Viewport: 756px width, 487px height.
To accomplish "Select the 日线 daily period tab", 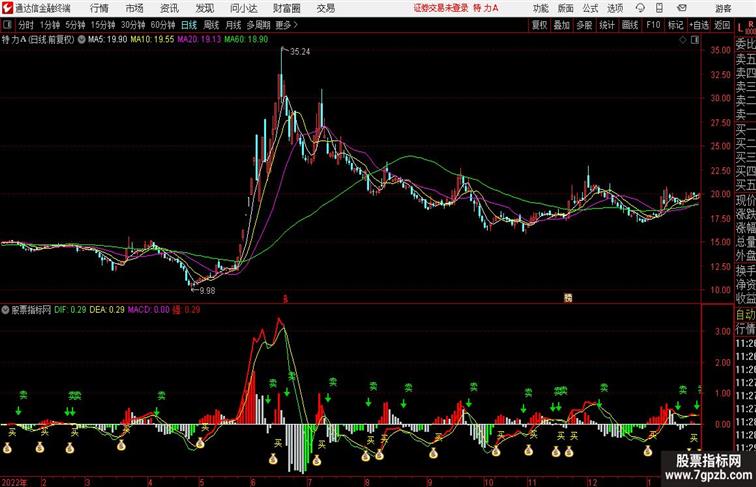I will tap(189, 25).
